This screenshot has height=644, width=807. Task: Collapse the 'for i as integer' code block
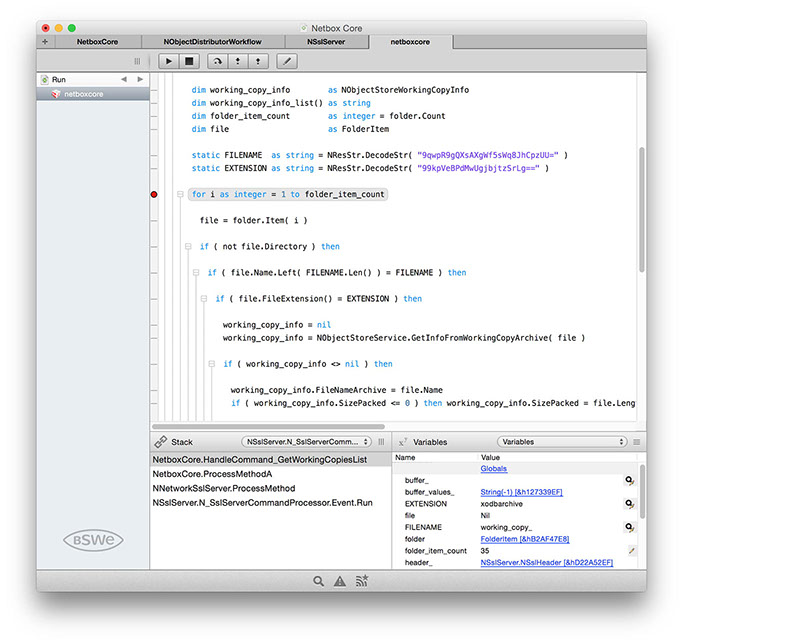pyautogui.click(x=179, y=194)
